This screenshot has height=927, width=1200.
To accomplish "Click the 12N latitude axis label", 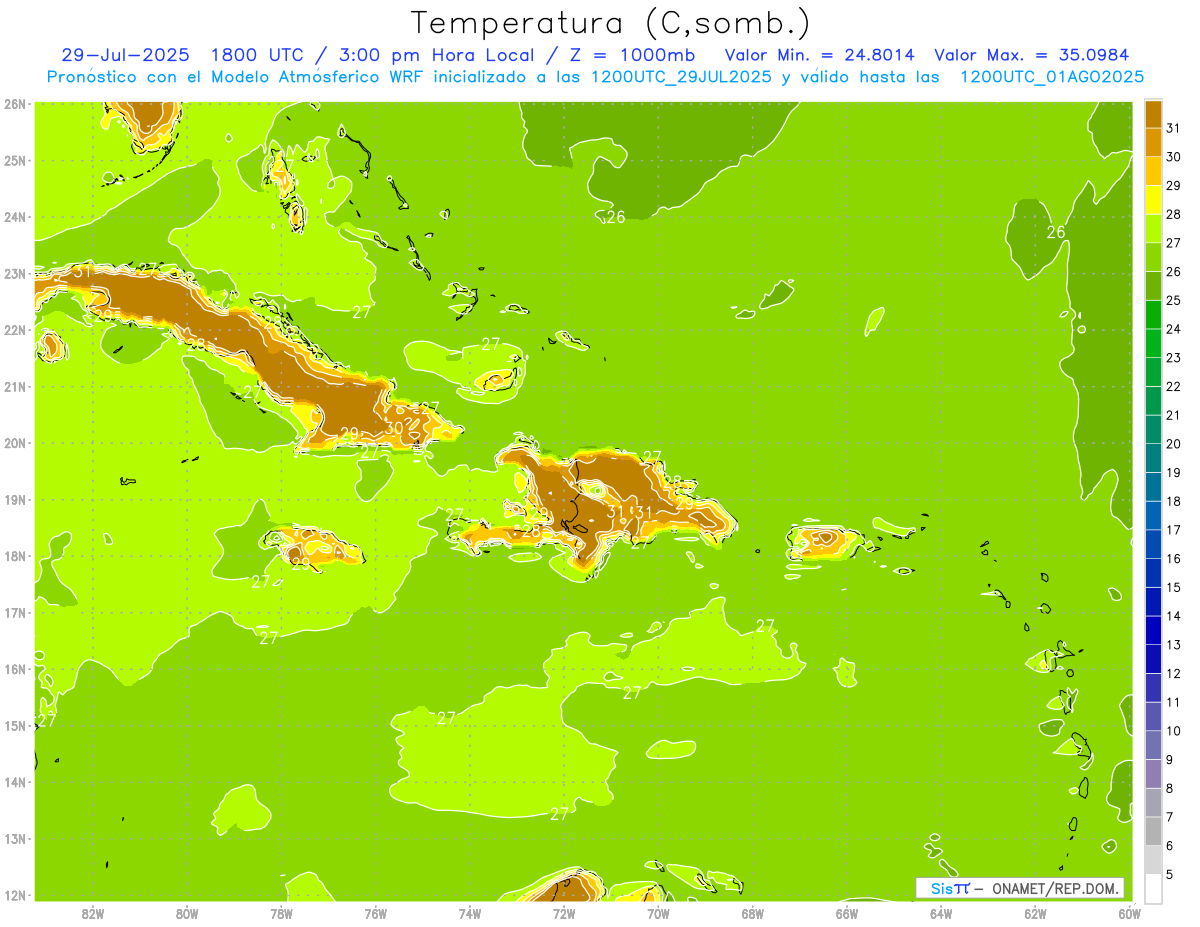I will [15, 895].
